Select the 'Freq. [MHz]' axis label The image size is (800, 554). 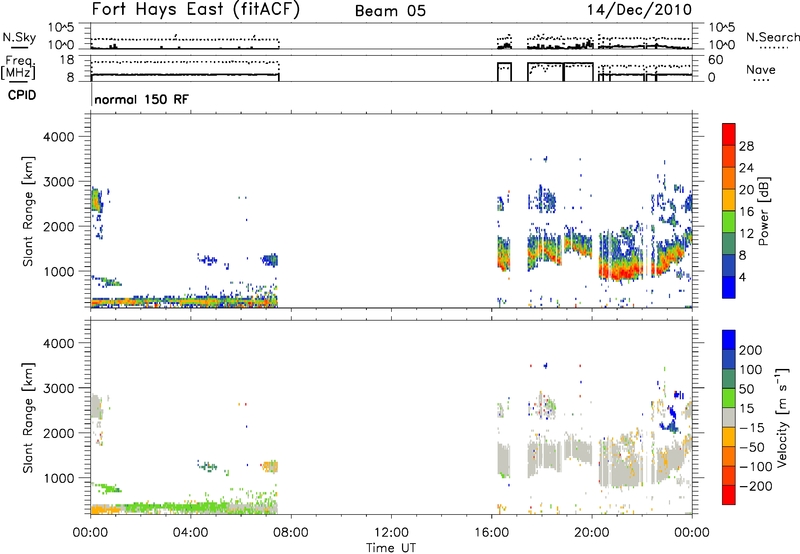click(19, 67)
